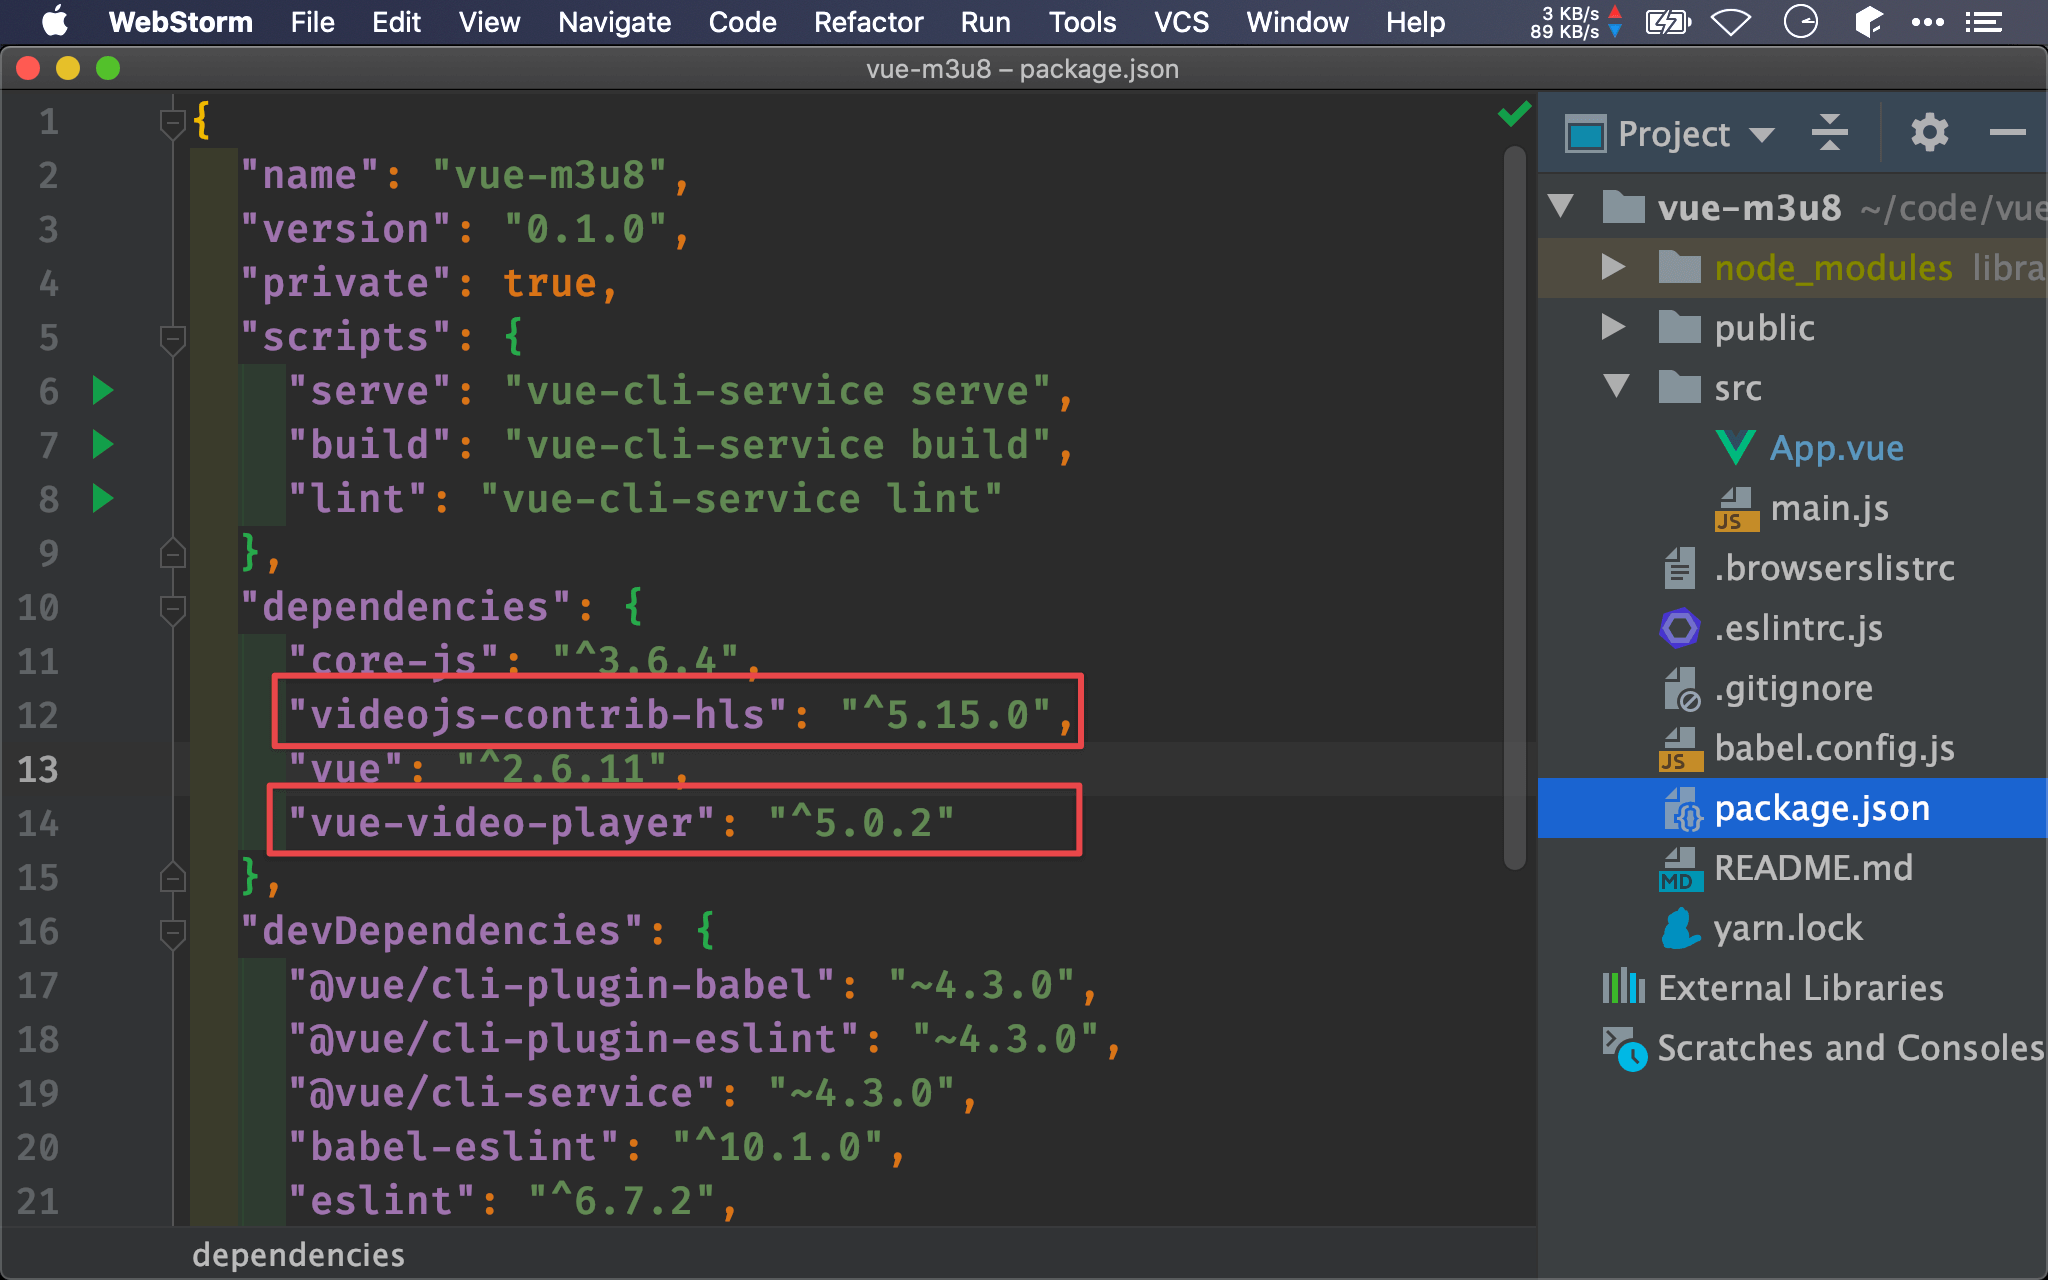Open the Apple menu
Image resolution: width=2048 pixels, height=1280 pixels.
55,22
